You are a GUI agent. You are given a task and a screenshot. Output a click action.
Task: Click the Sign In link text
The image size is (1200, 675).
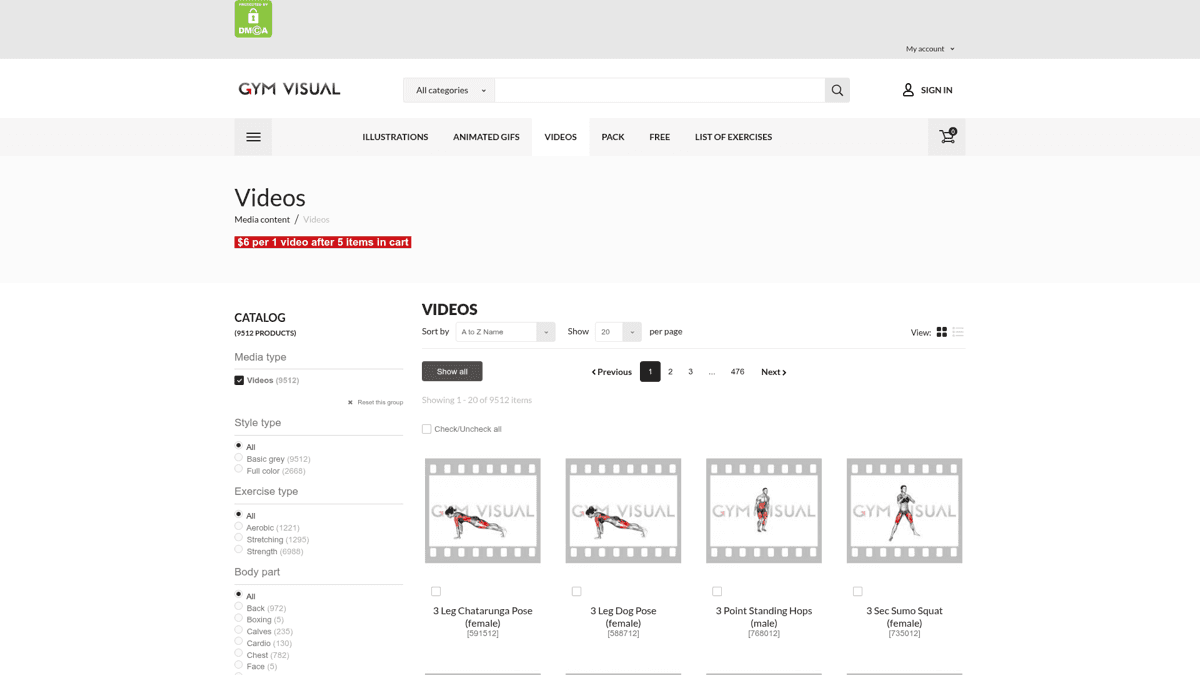pos(937,90)
